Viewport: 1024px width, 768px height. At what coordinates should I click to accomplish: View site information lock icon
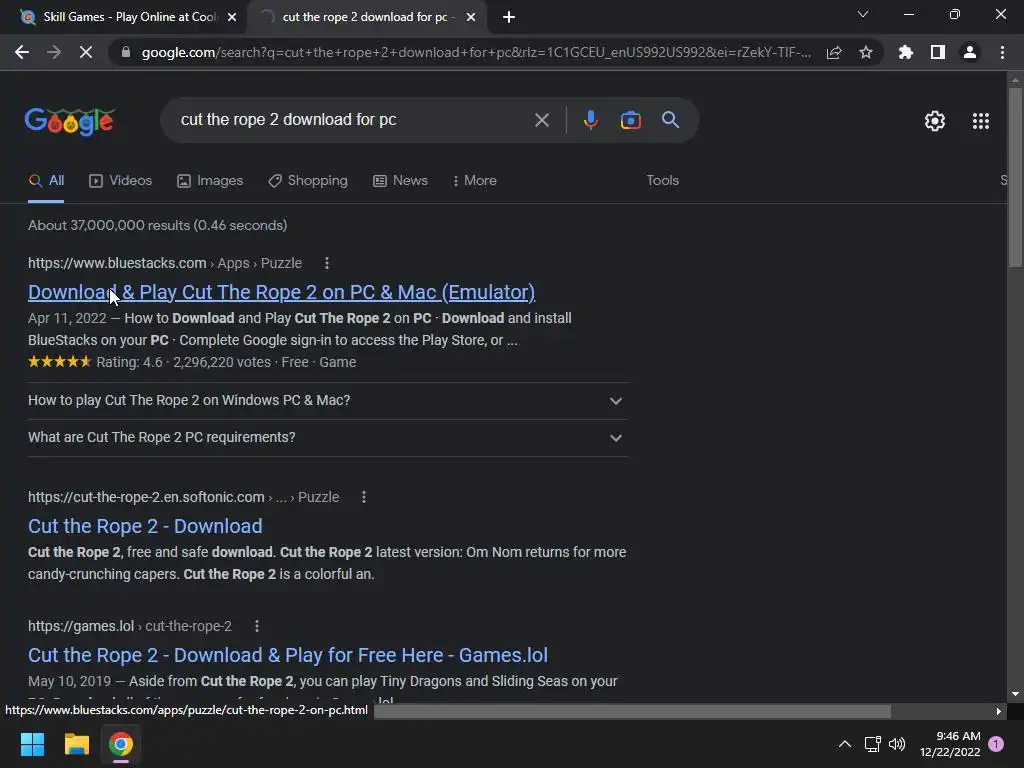click(x=126, y=52)
